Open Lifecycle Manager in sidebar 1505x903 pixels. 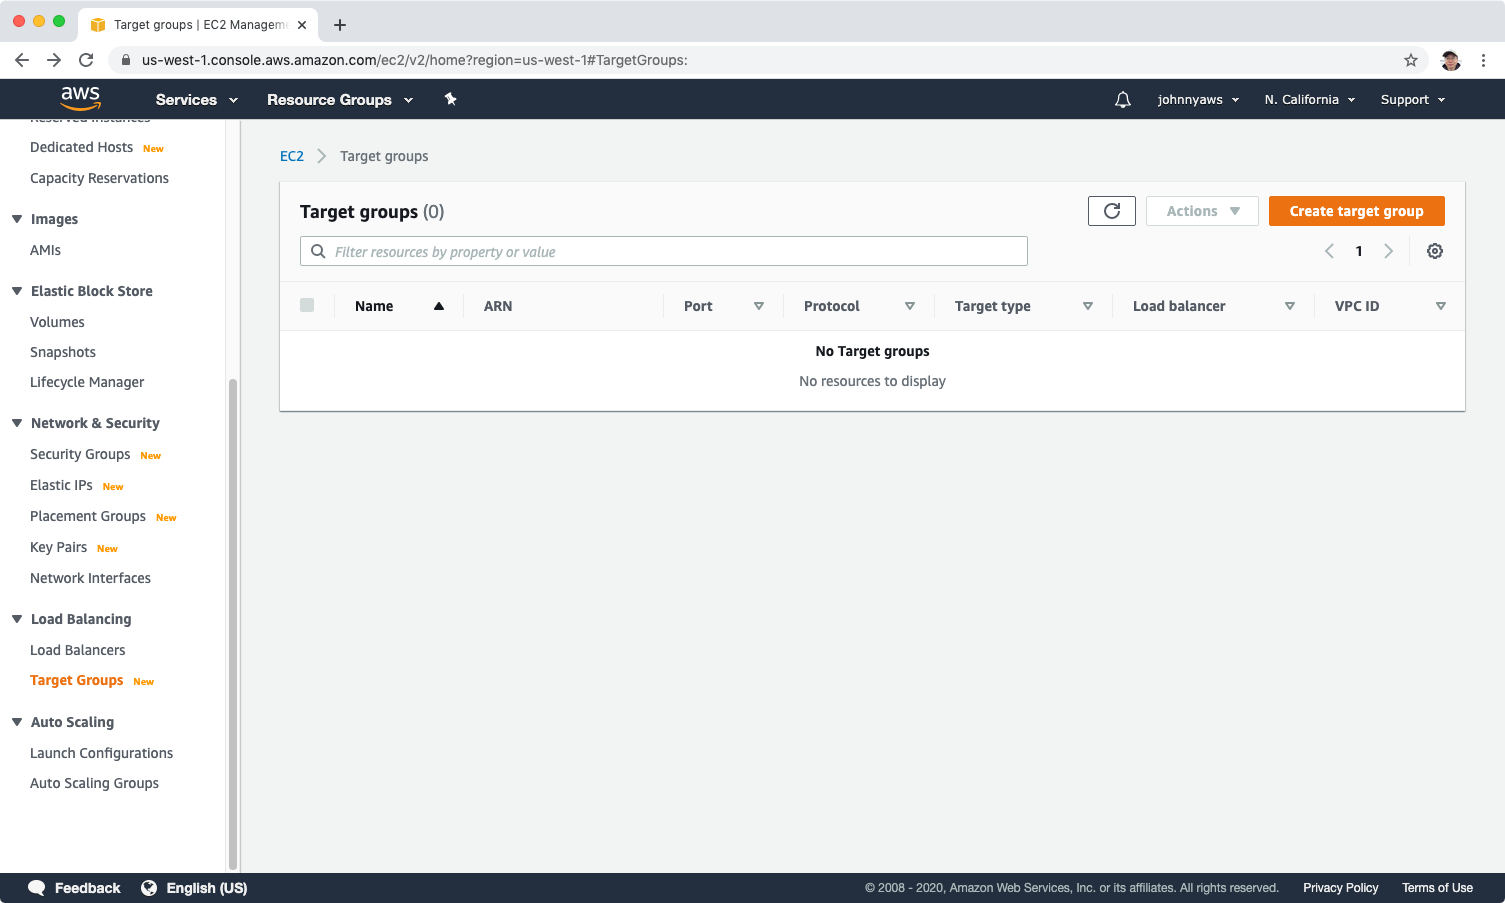[87, 382]
